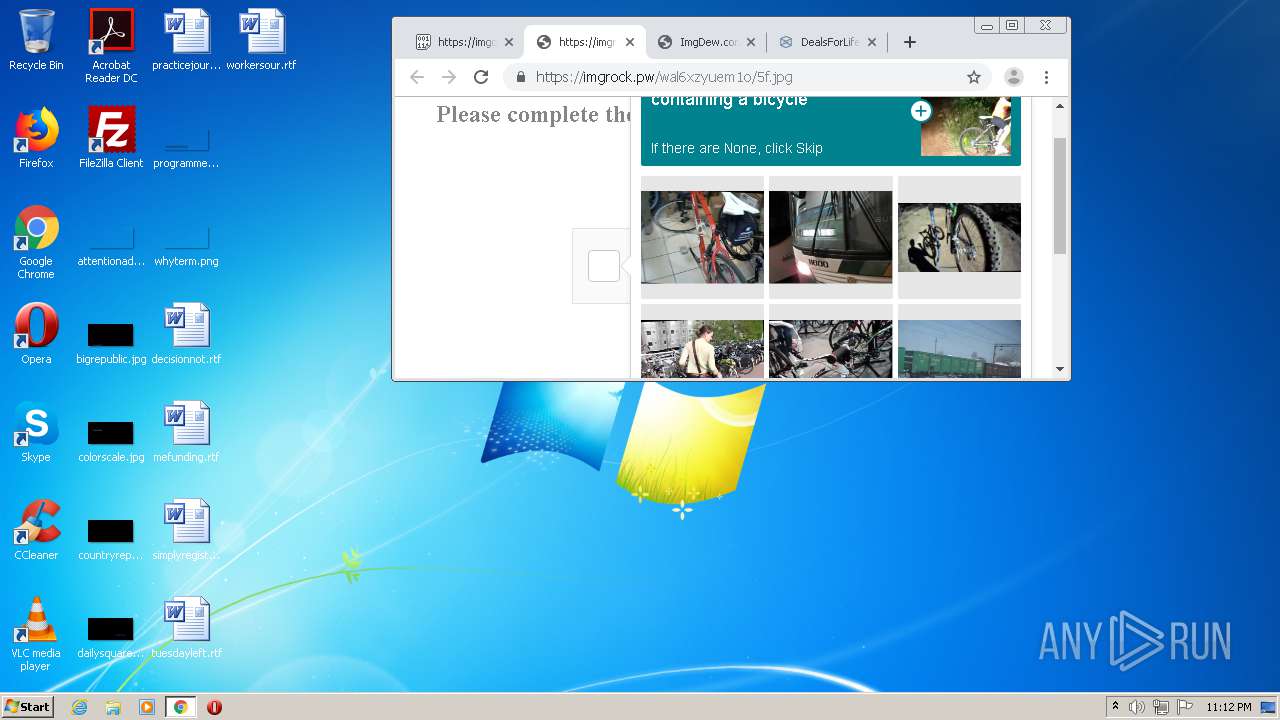Viewport: 1280px width, 720px height.
Task: Switch to Chrome in taskbar
Action: coord(180,707)
